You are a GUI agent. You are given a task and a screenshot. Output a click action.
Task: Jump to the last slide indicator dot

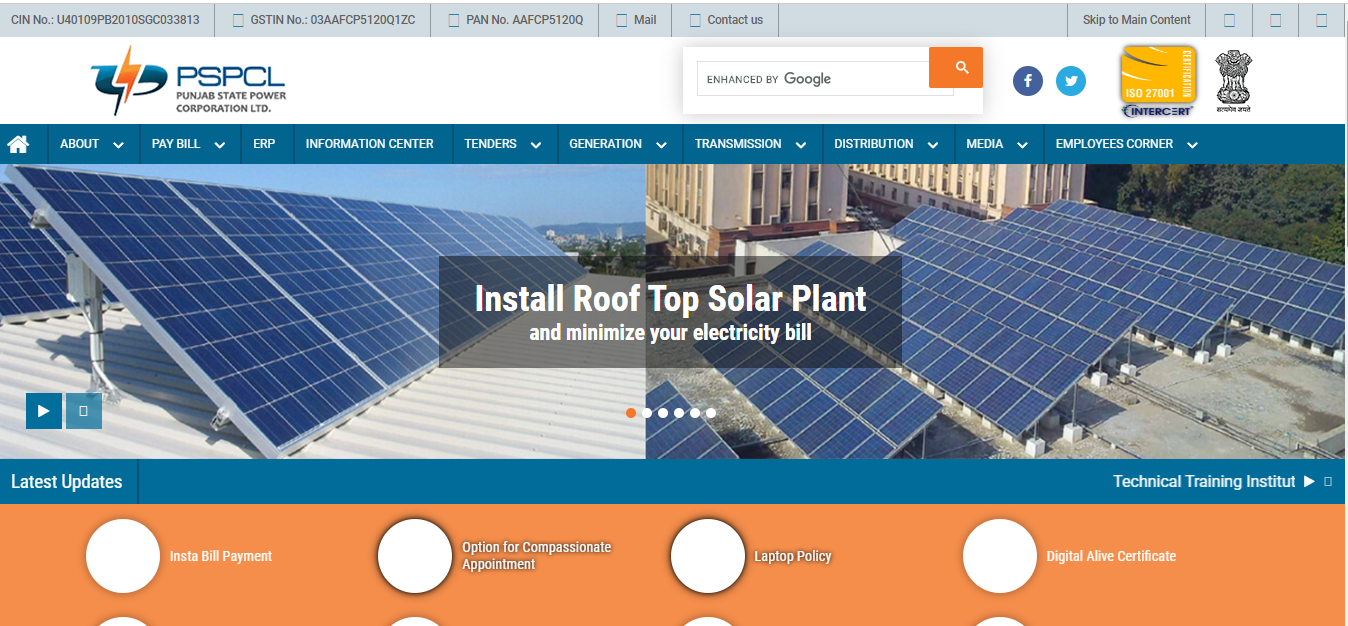[x=711, y=412]
